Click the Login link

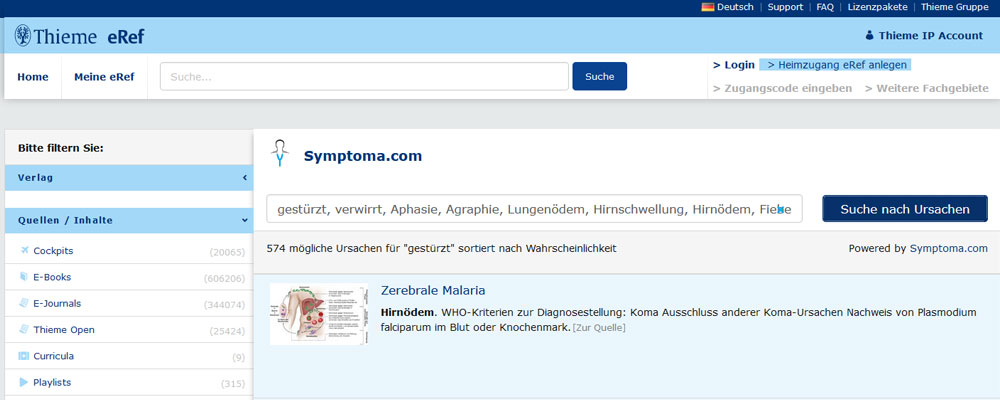tap(734, 65)
